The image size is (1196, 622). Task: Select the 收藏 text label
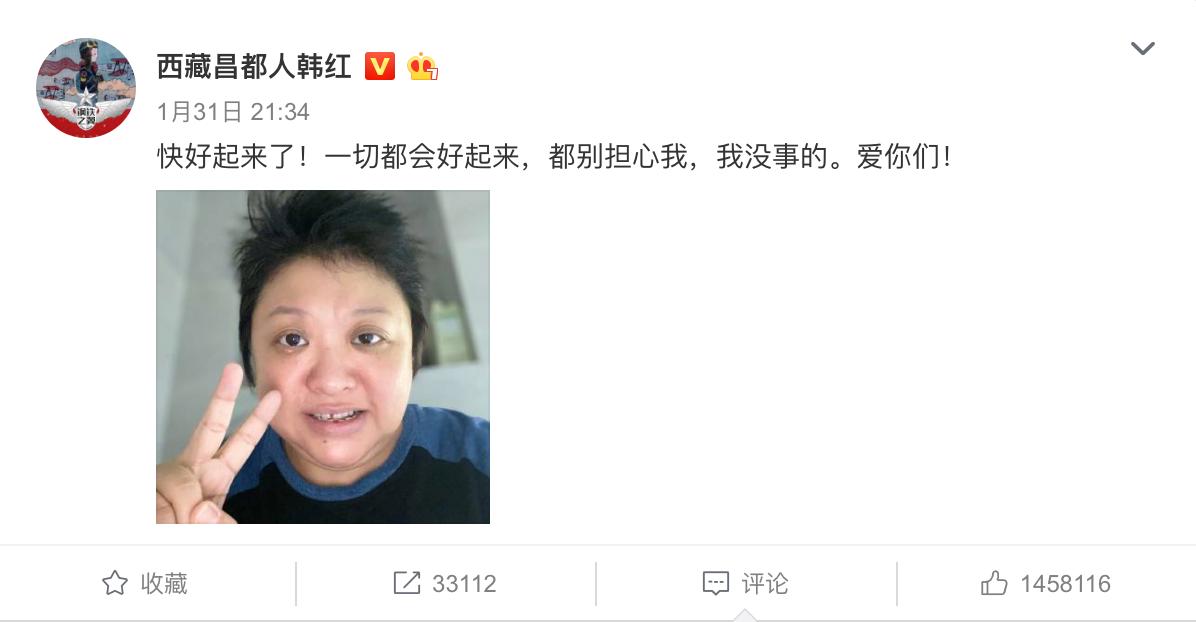click(x=164, y=584)
